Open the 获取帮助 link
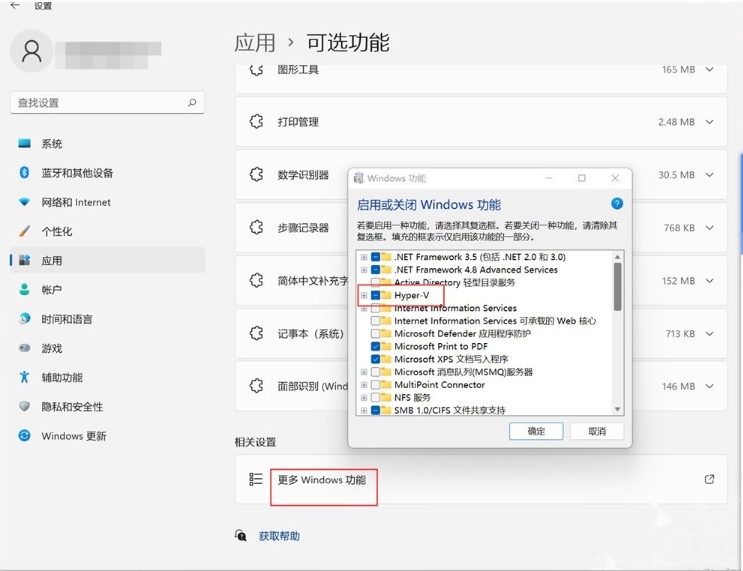 click(x=279, y=536)
